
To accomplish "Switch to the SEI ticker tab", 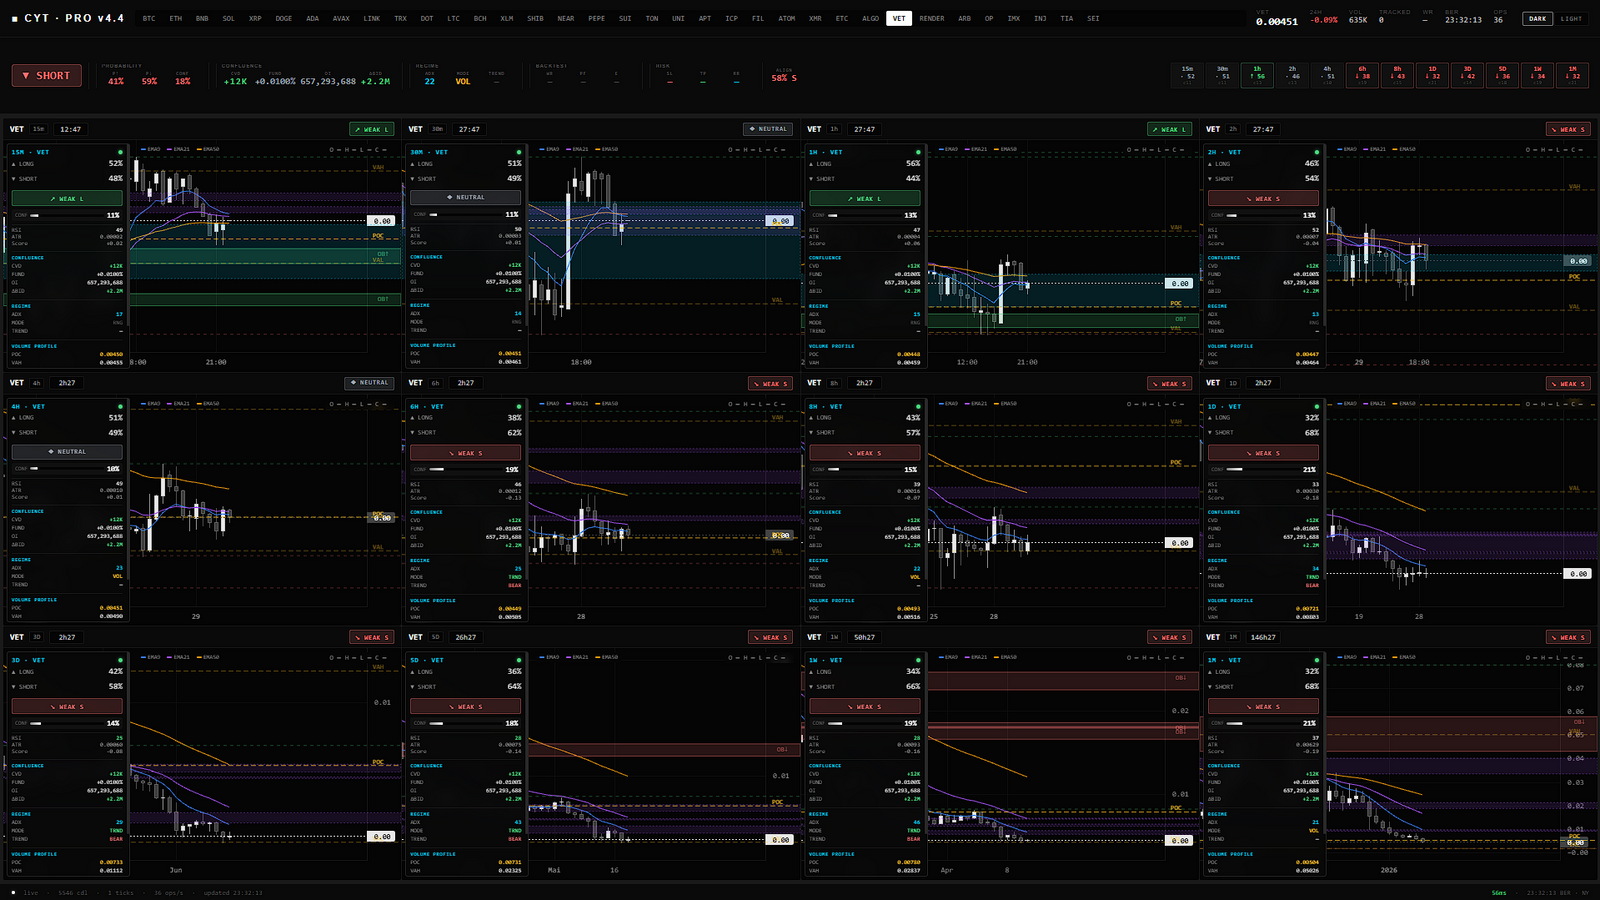I will click(1093, 19).
